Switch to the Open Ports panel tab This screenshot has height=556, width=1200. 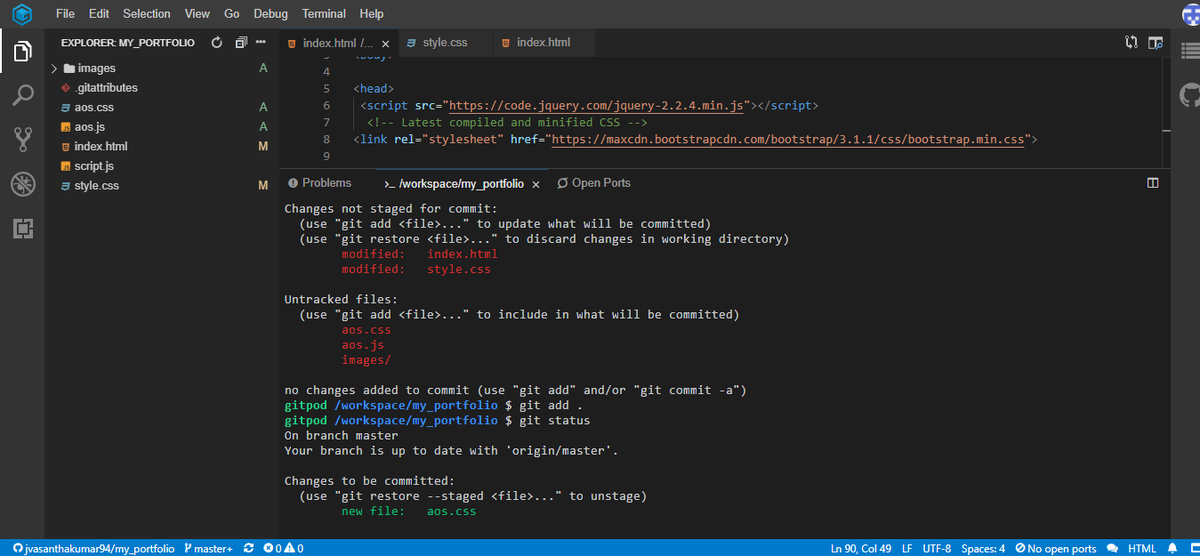point(594,183)
